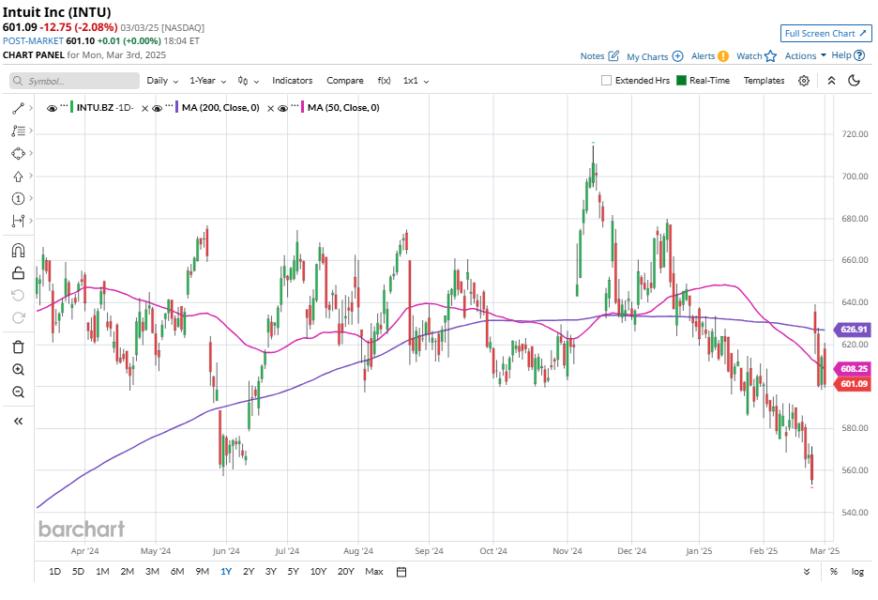Expand the bottom panel double chevron

pos(806,571)
